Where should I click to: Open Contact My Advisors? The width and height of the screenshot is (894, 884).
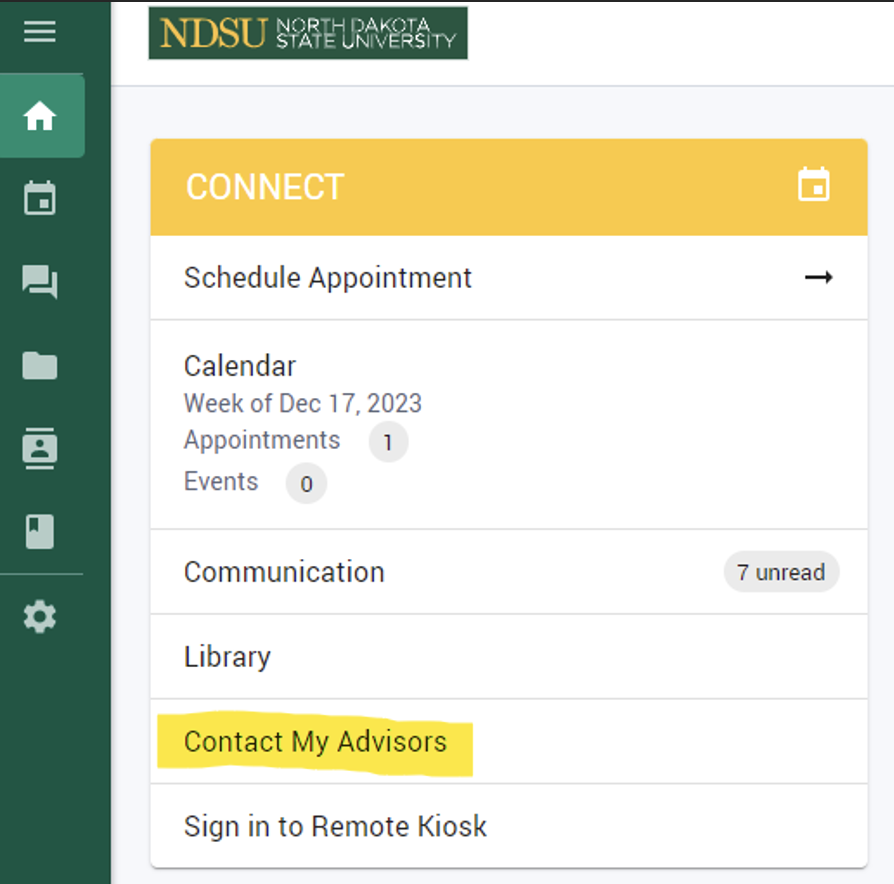click(314, 742)
